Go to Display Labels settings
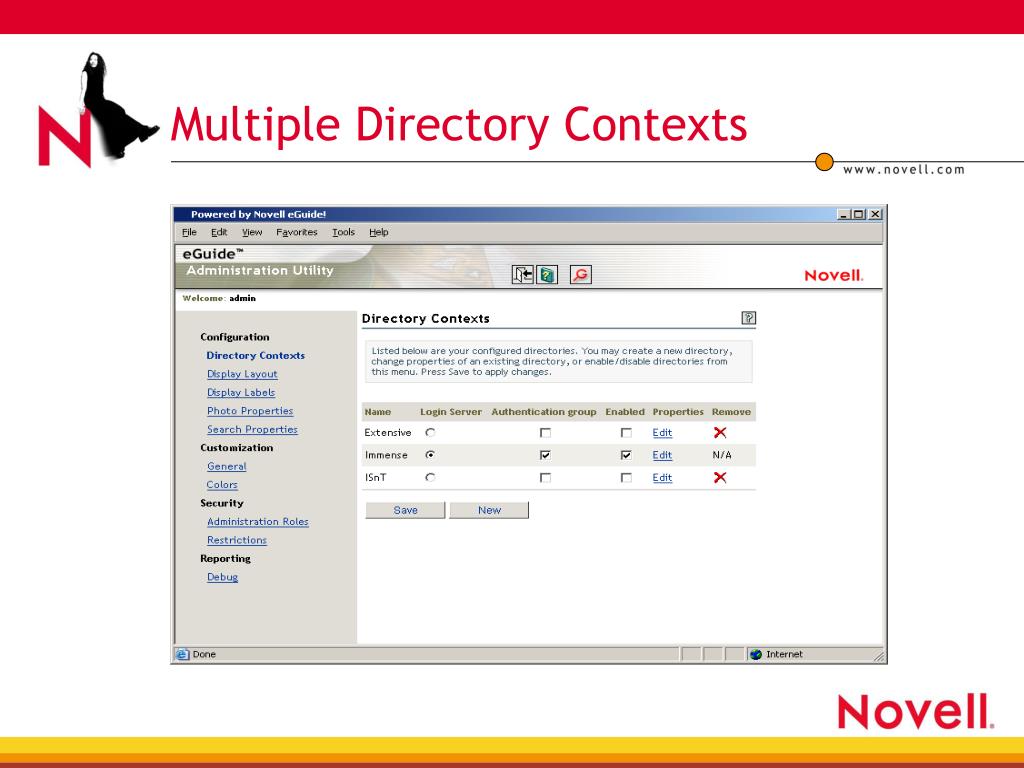The height and width of the screenshot is (768, 1024). pos(241,392)
